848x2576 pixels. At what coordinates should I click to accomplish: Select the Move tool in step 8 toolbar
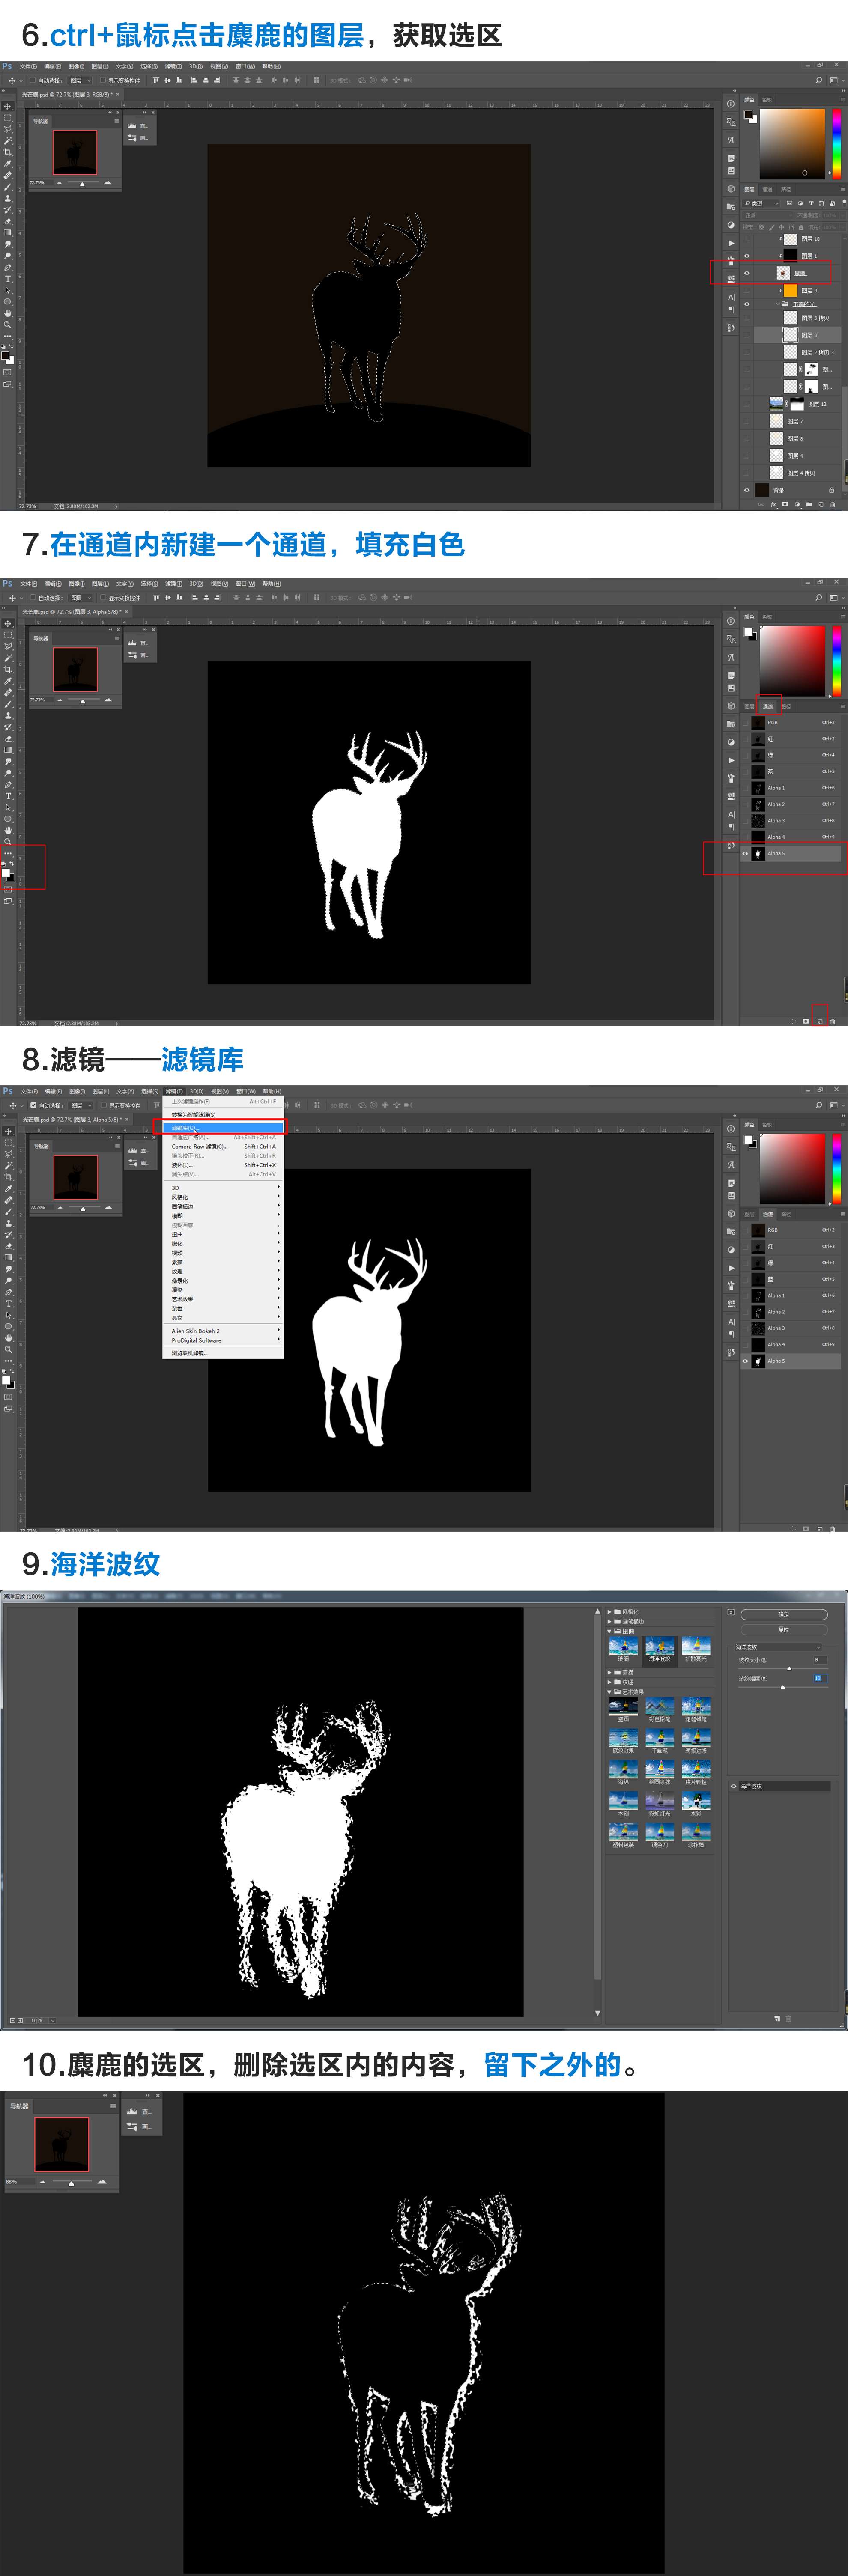pyautogui.click(x=8, y=1131)
